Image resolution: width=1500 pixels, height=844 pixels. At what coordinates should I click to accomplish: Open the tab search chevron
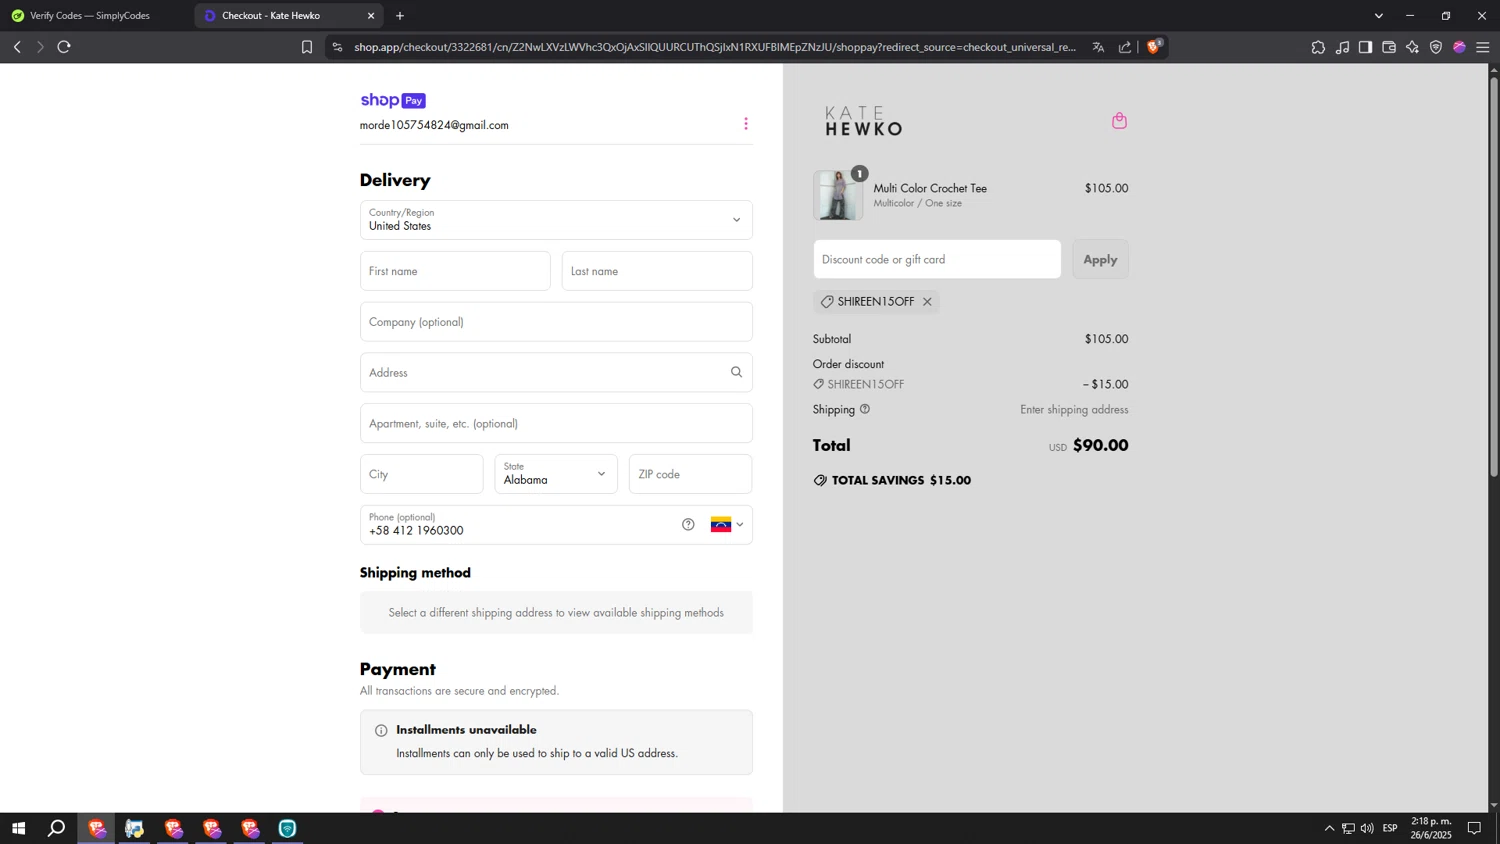click(x=1379, y=16)
